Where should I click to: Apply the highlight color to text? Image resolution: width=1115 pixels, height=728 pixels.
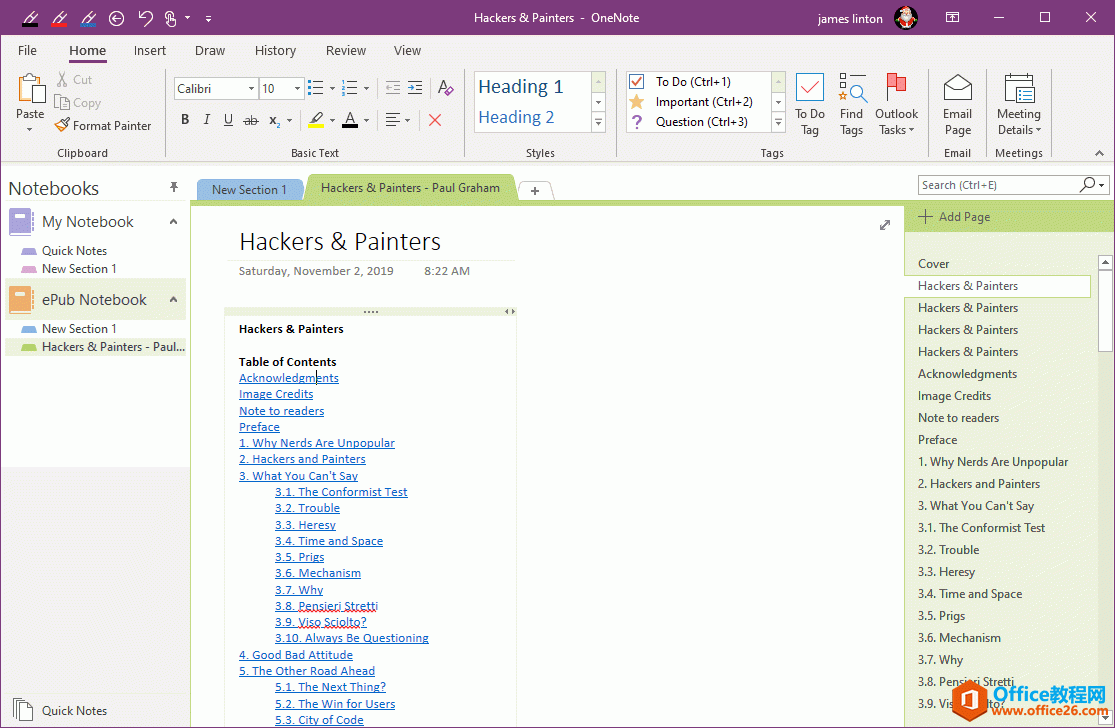coord(316,119)
